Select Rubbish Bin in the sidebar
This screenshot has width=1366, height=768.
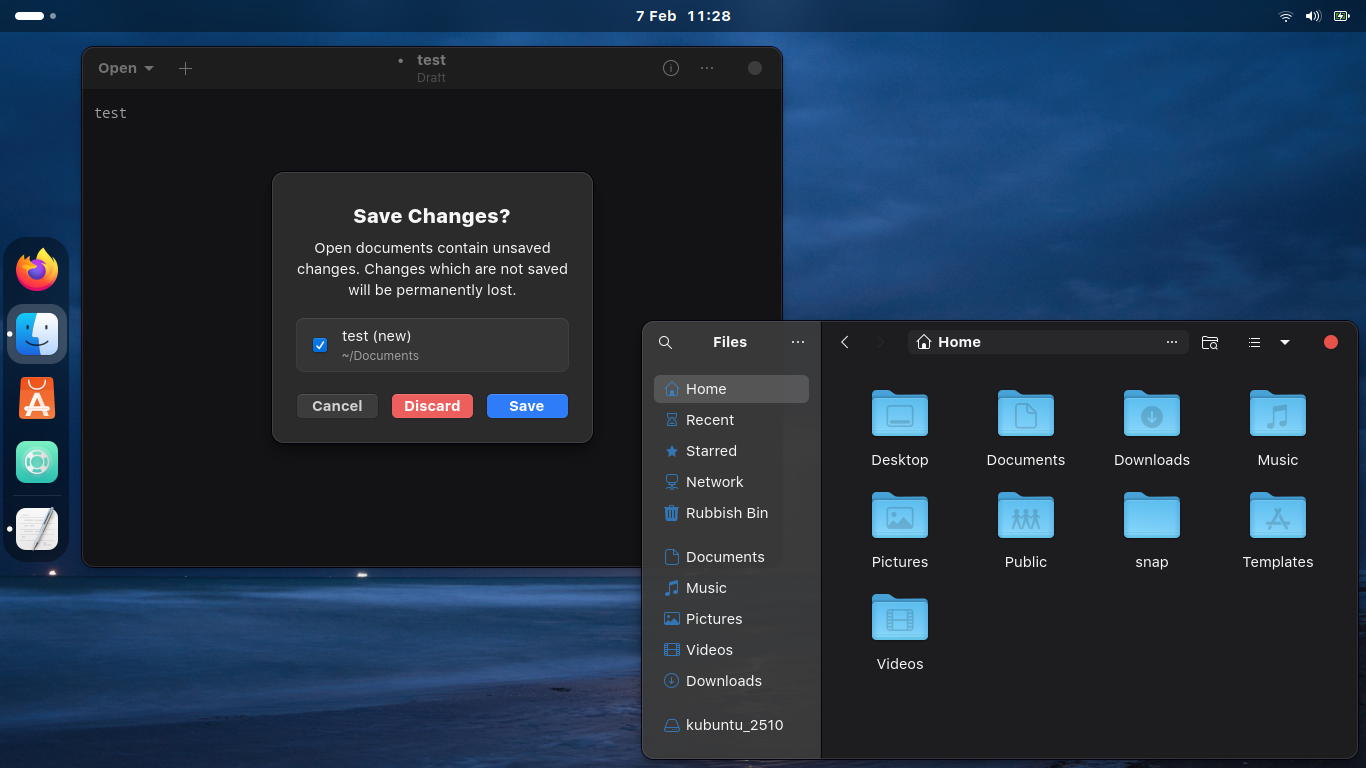(726, 513)
